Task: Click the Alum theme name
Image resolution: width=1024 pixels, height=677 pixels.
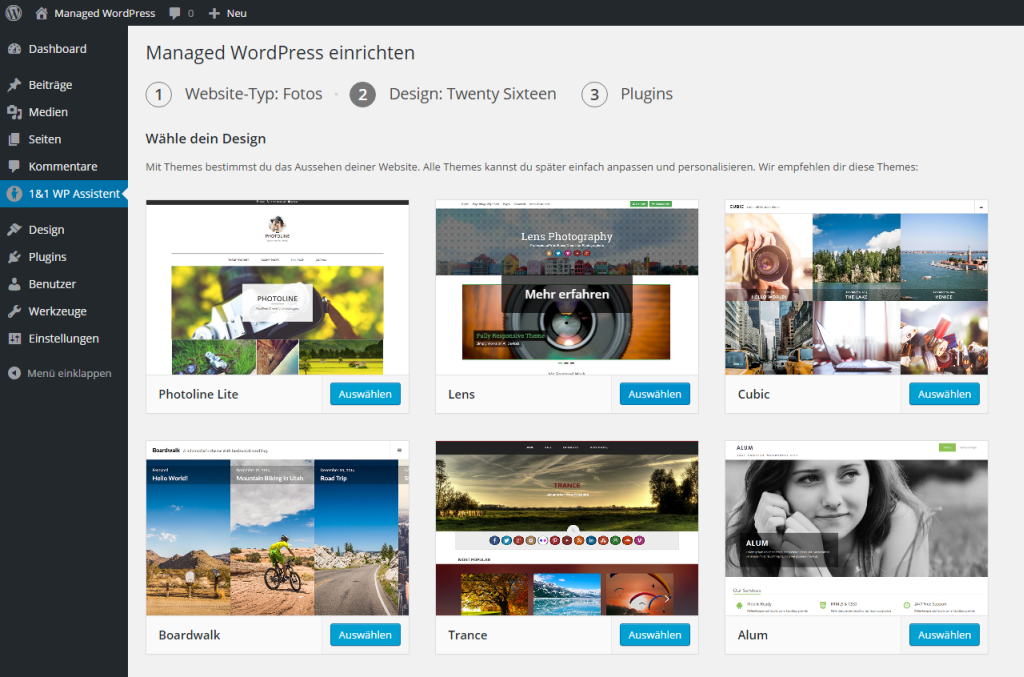Action: [752, 635]
